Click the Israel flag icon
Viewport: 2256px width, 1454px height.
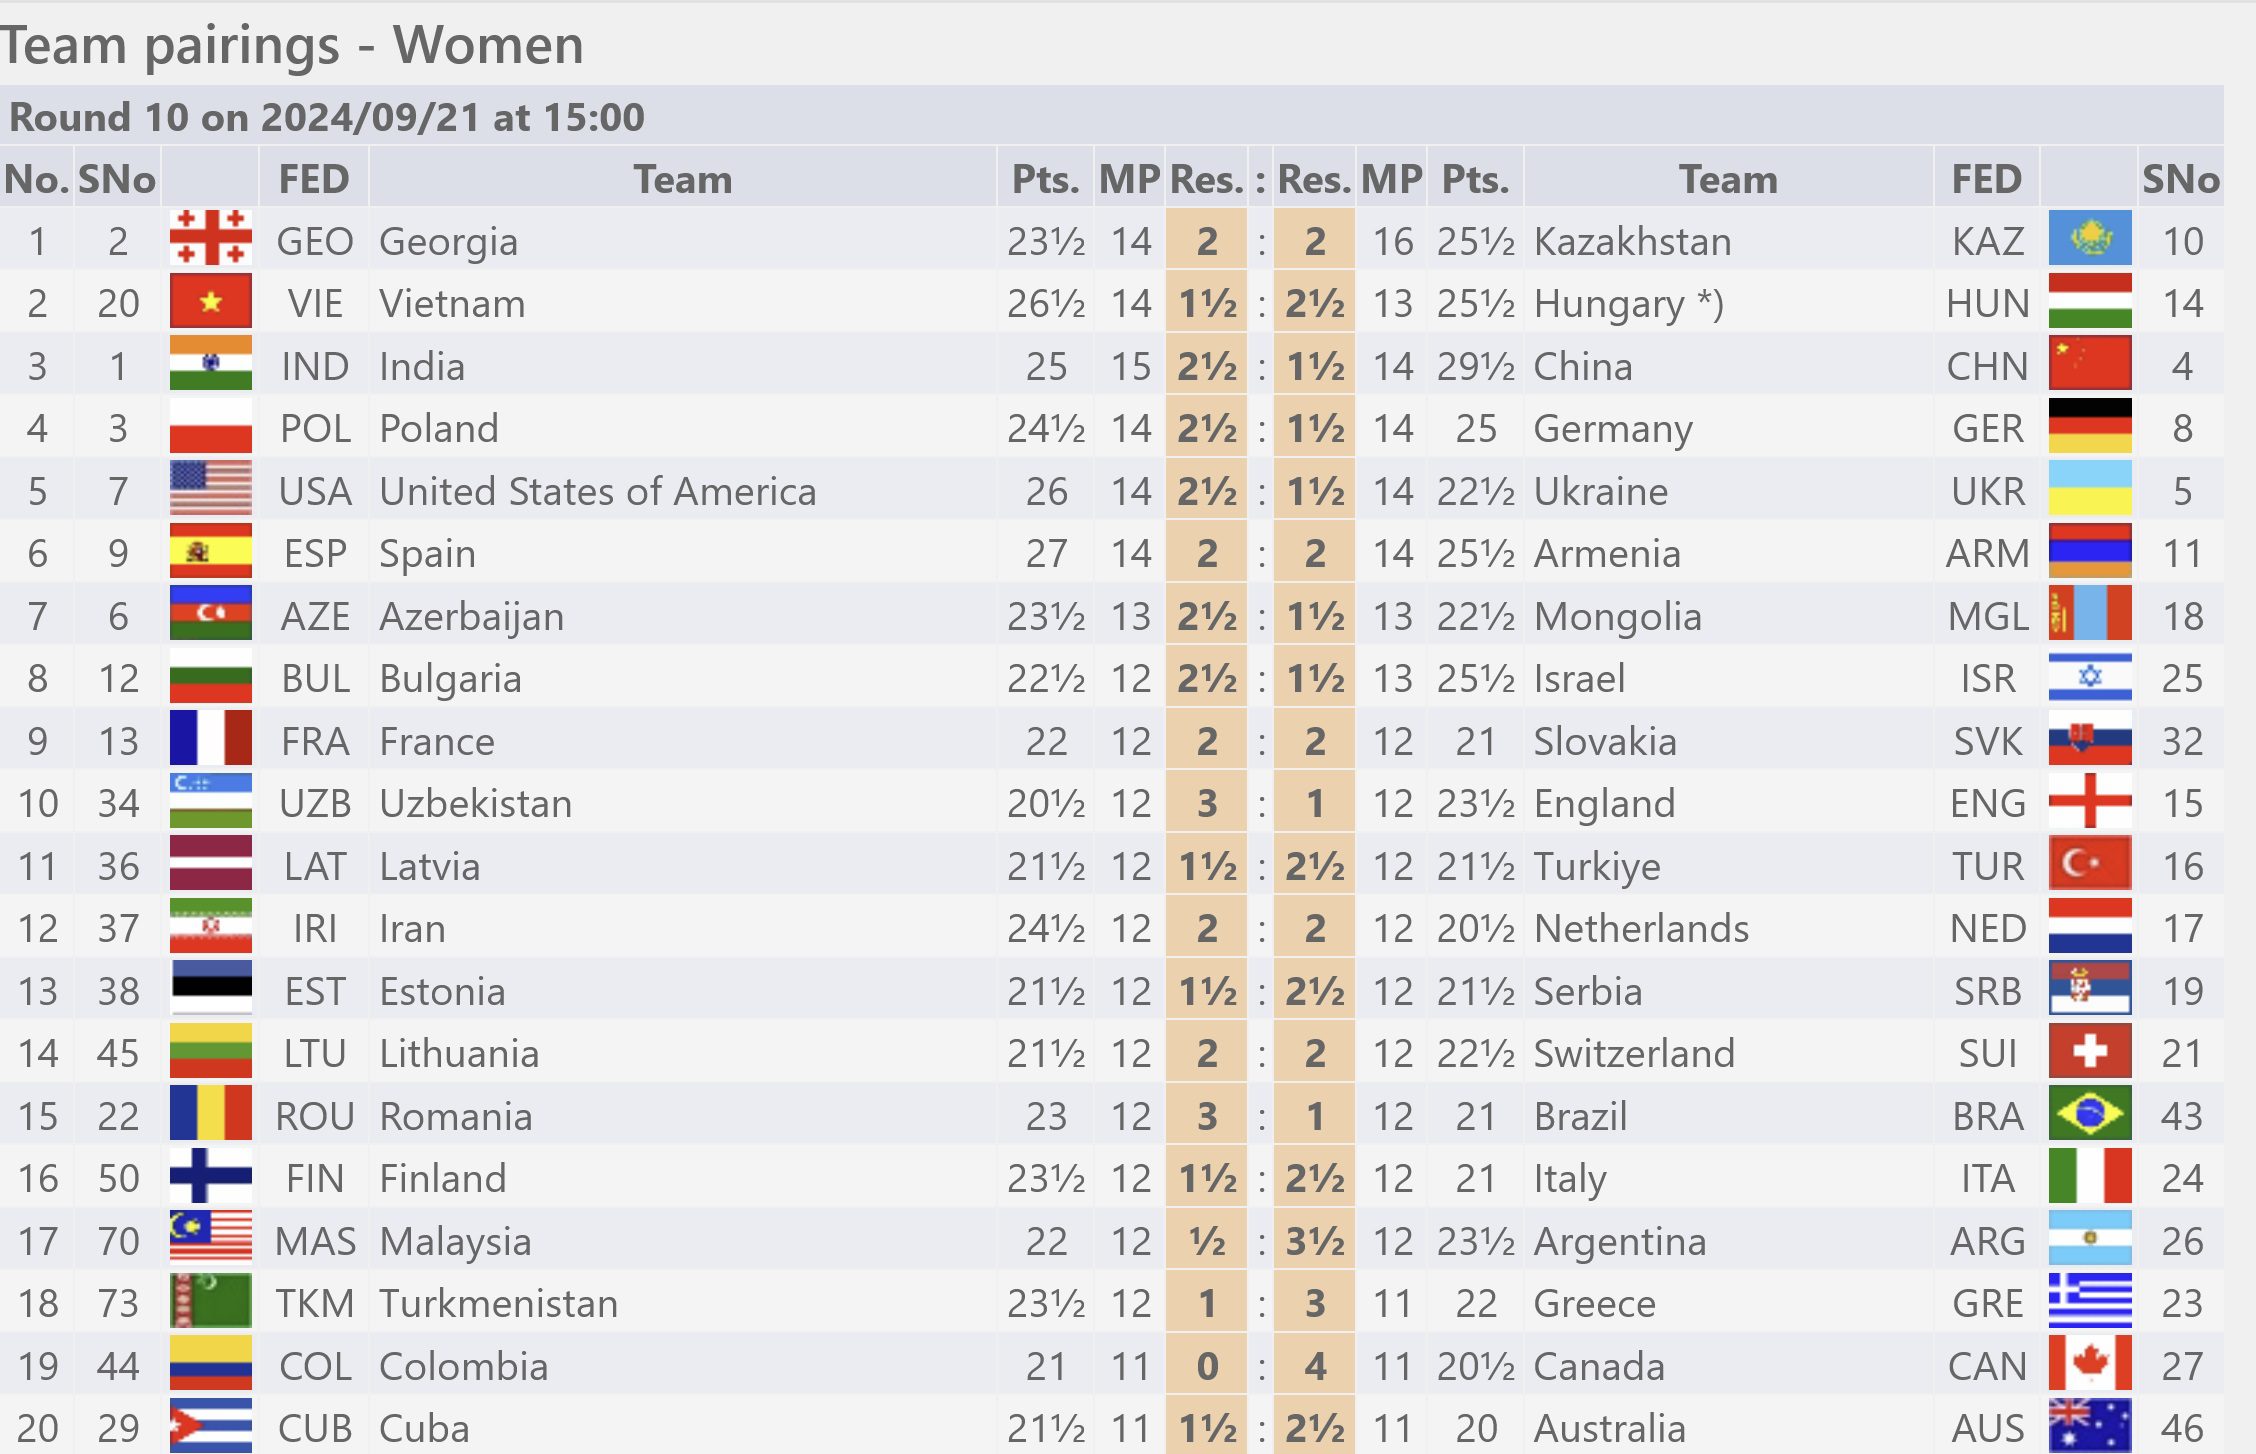pyautogui.click(x=2089, y=676)
